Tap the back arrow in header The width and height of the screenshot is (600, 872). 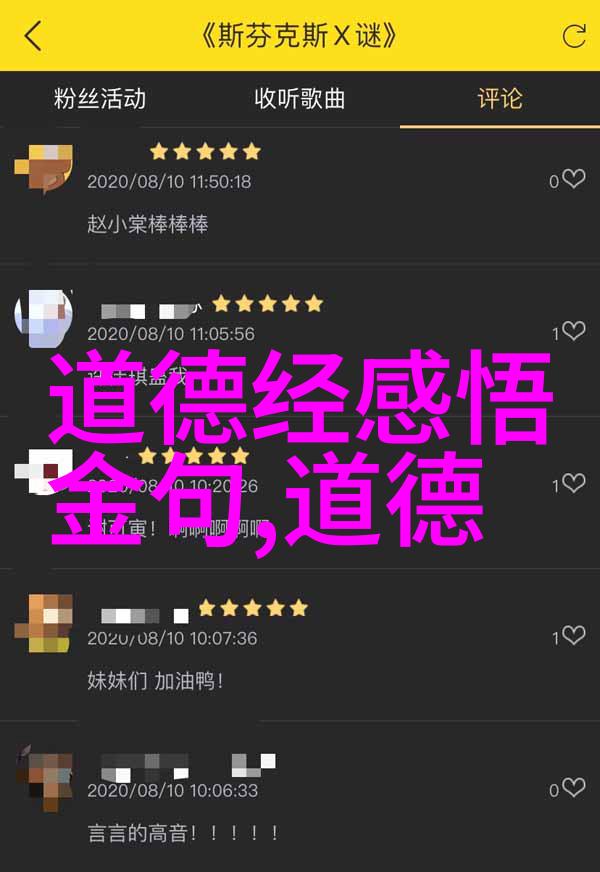[x=33, y=37]
